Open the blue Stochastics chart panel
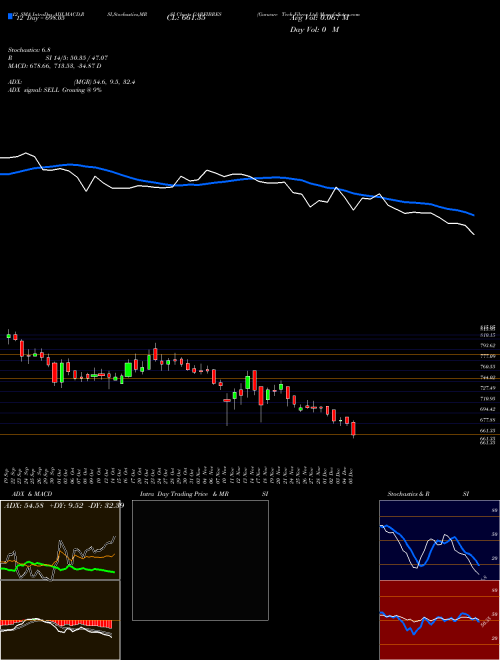Image resolution: width=500 pixels, height=660 pixels. tap(439, 540)
